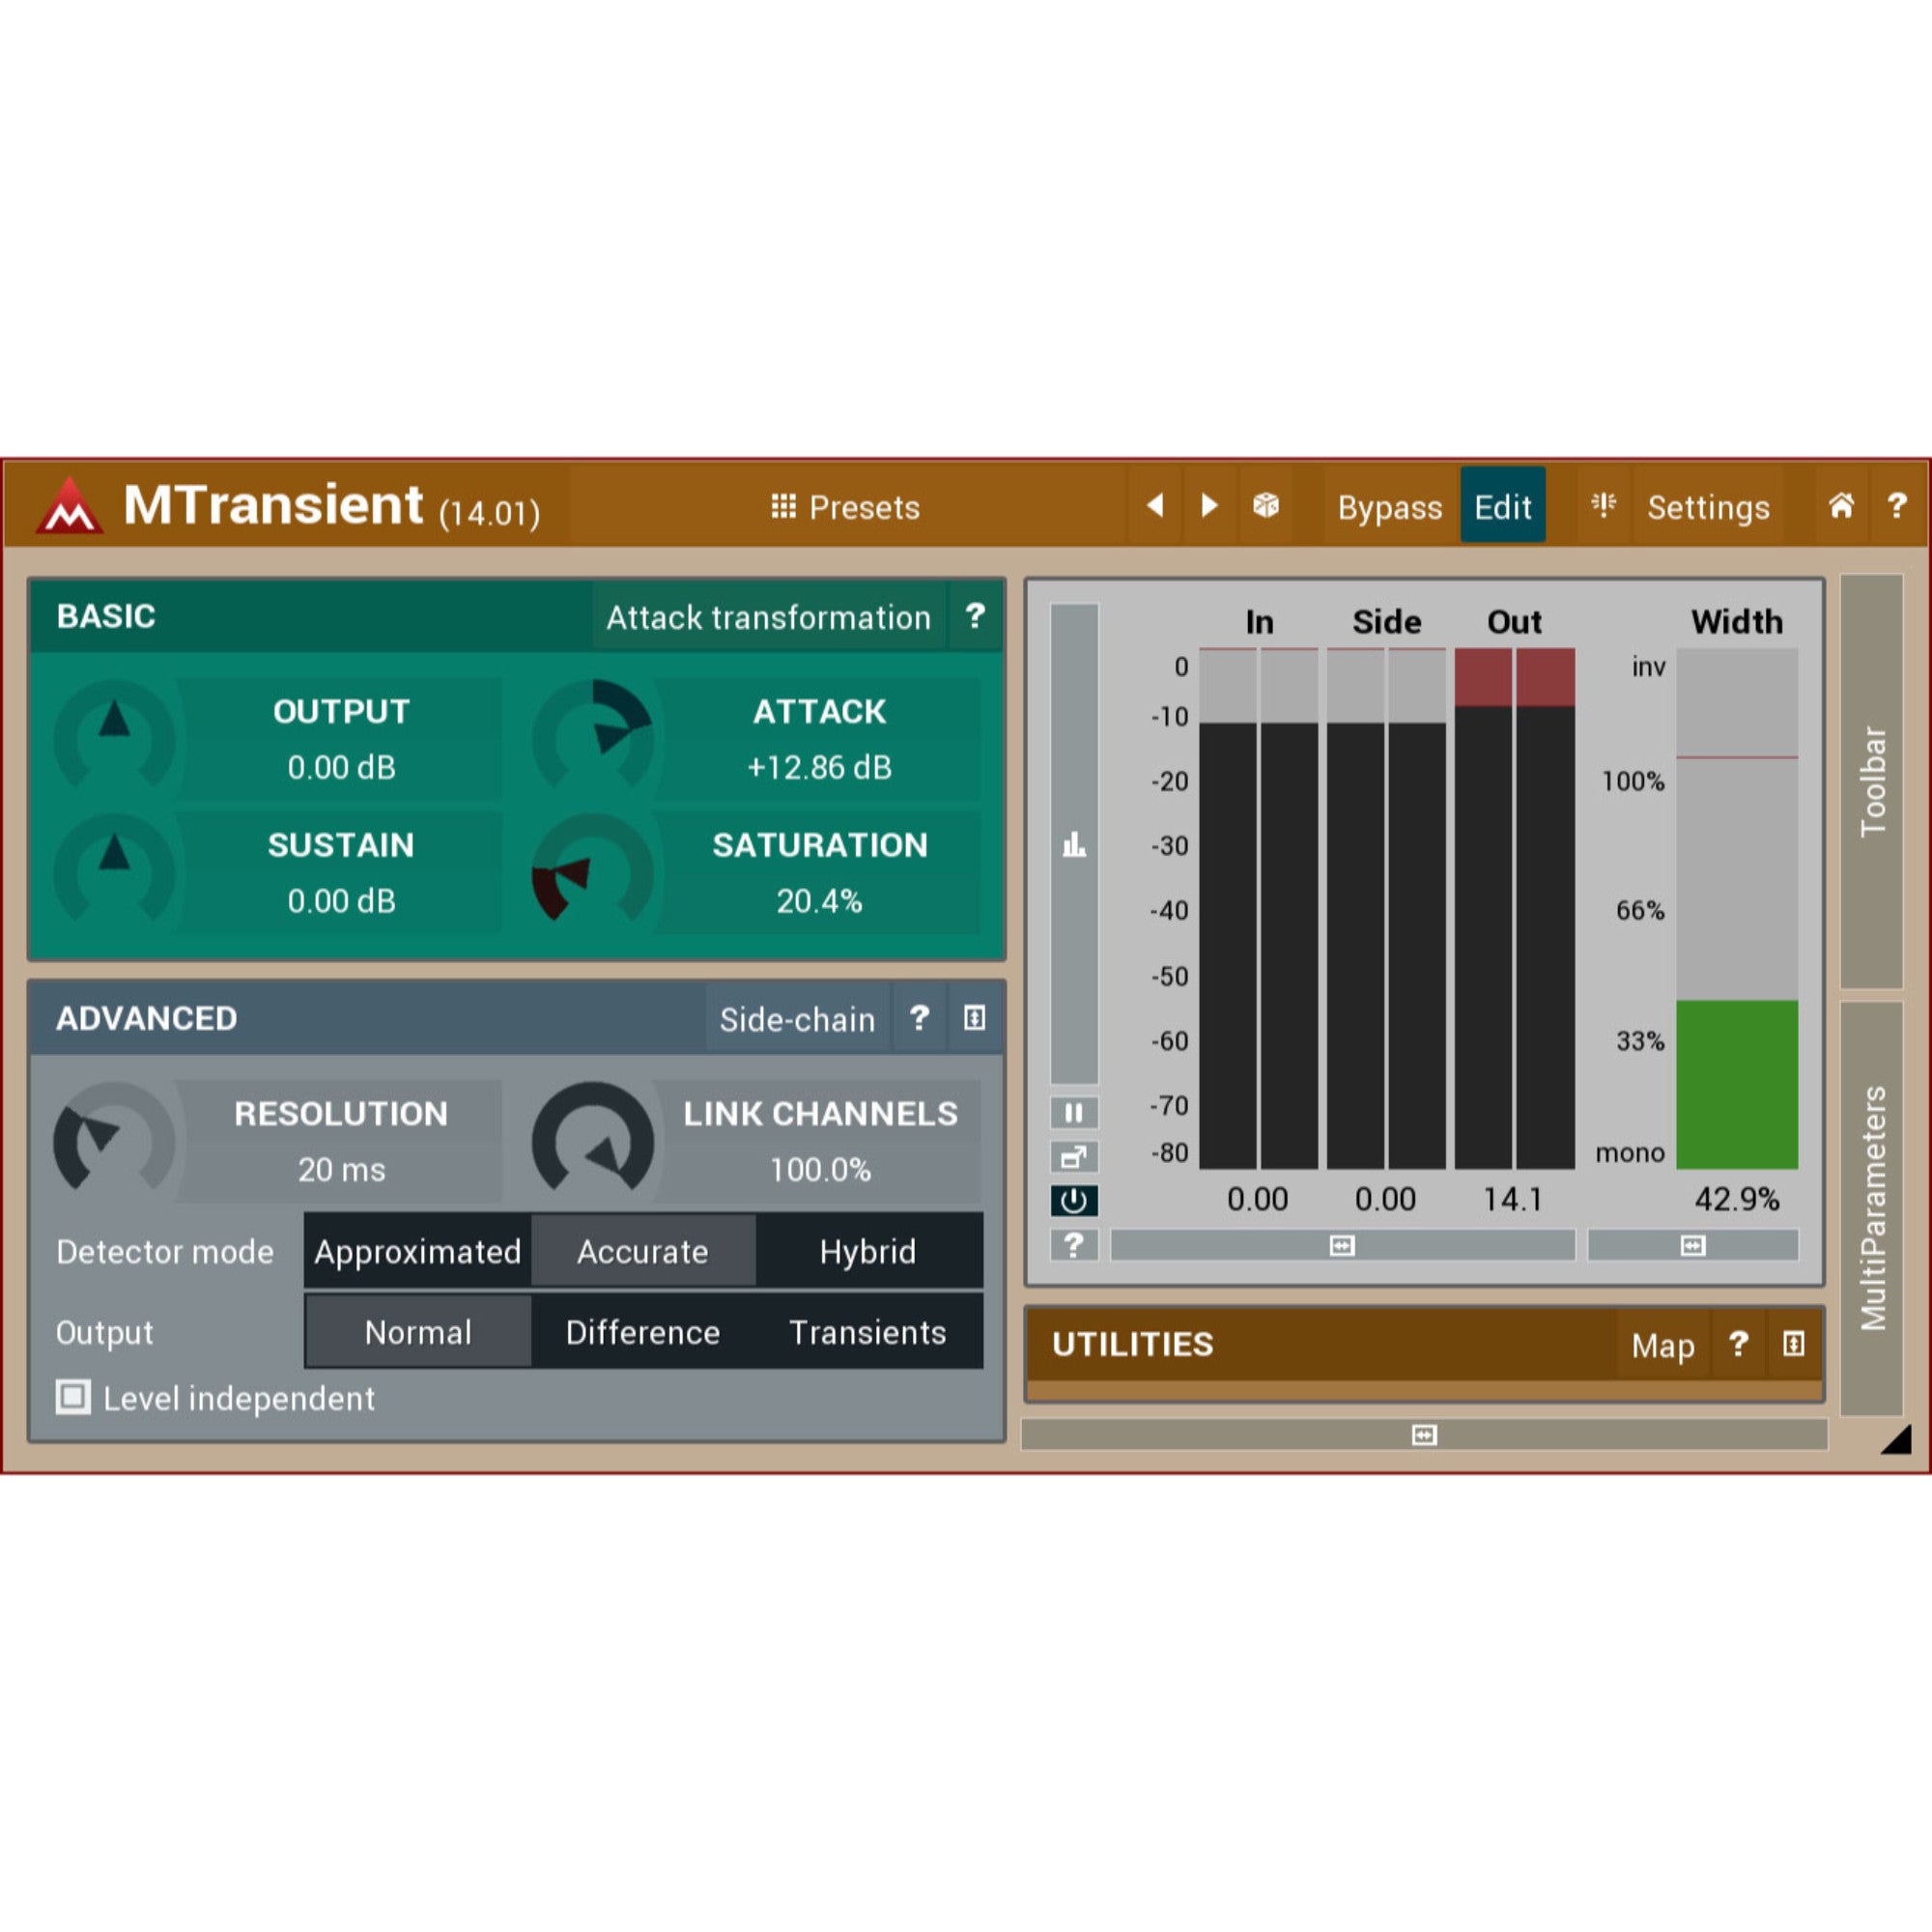Click the bottom expander bar below UTILITIES
The image size is (1932, 1932).
pyautogui.click(x=1424, y=1435)
